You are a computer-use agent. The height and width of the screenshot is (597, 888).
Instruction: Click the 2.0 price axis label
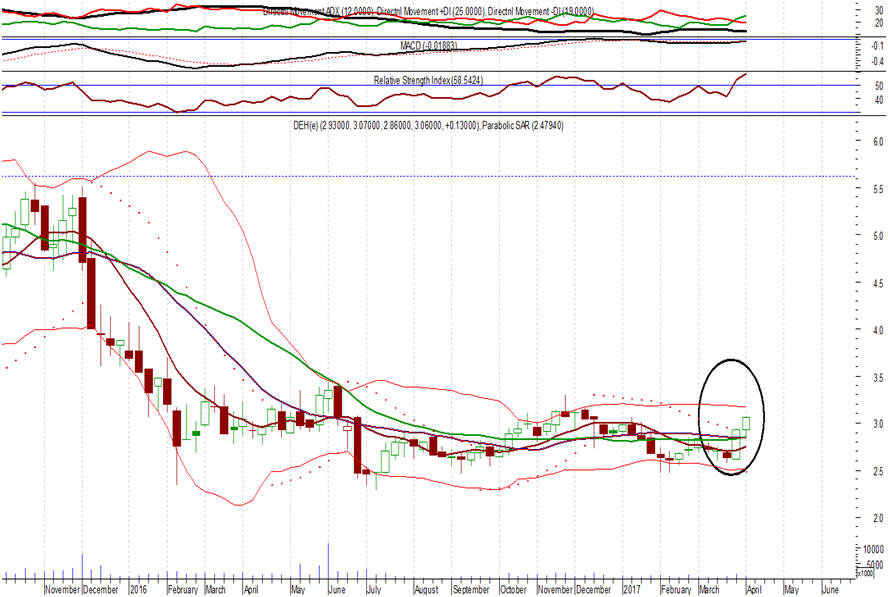[877, 518]
